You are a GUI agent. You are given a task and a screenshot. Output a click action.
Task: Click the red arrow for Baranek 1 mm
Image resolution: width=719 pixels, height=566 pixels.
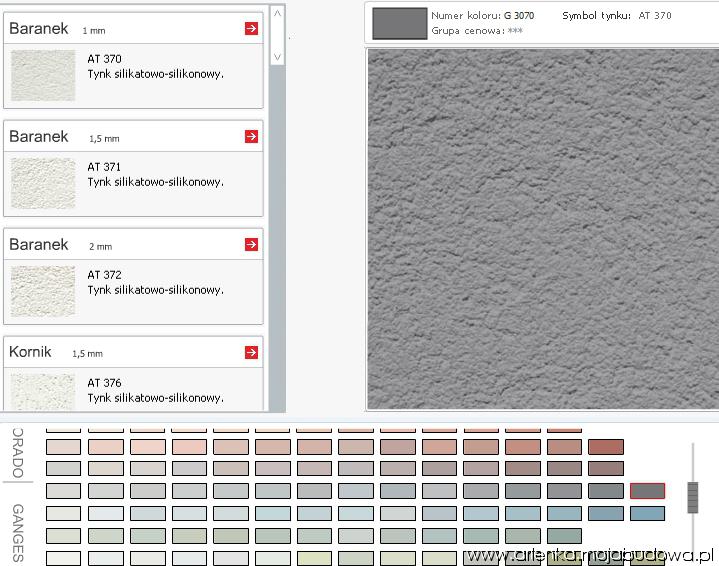point(251,29)
